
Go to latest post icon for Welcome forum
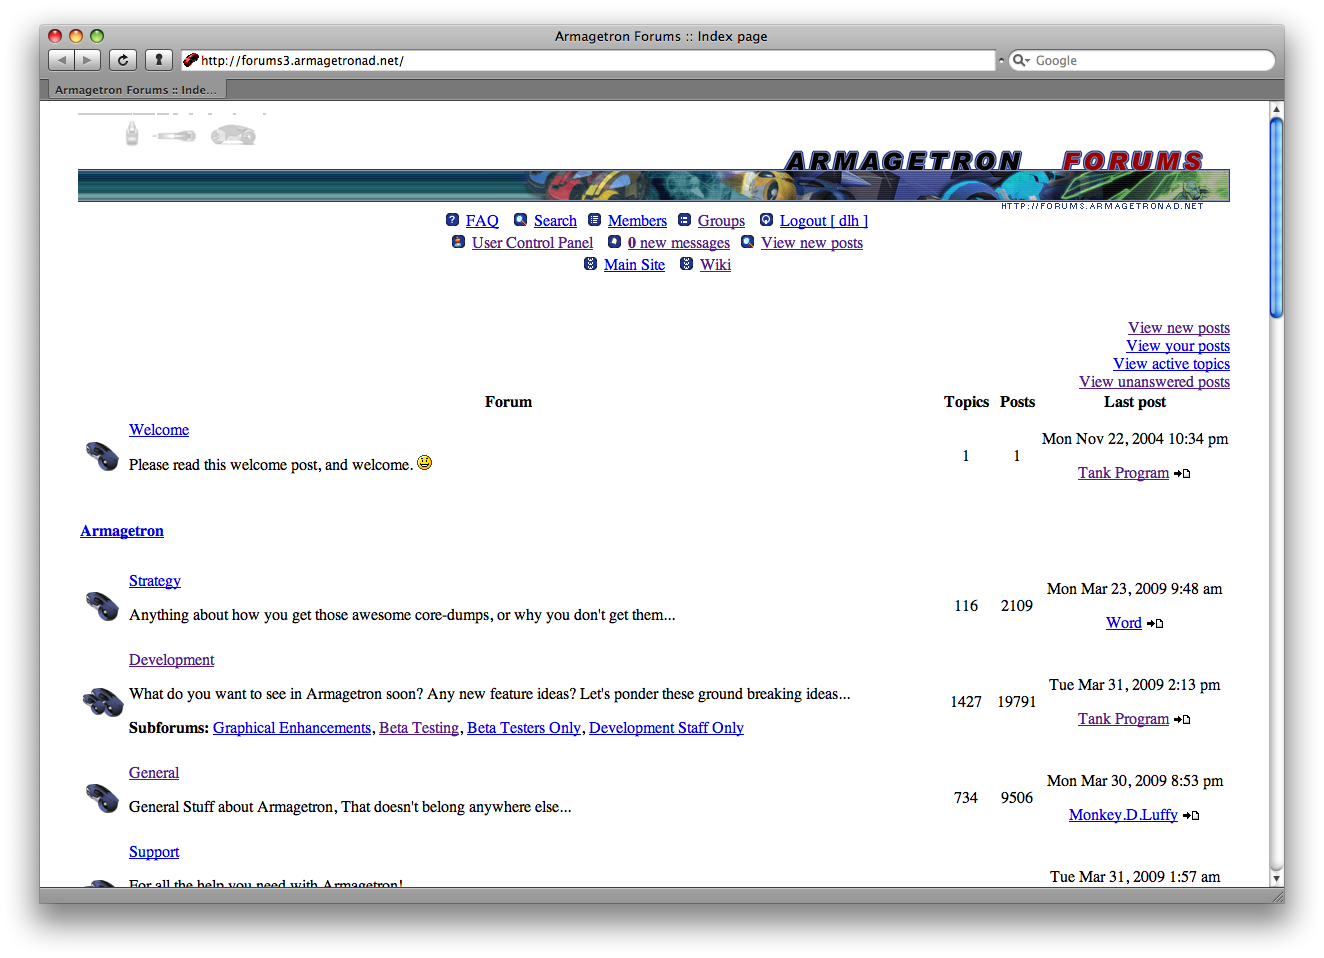(x=1183, y=474)
